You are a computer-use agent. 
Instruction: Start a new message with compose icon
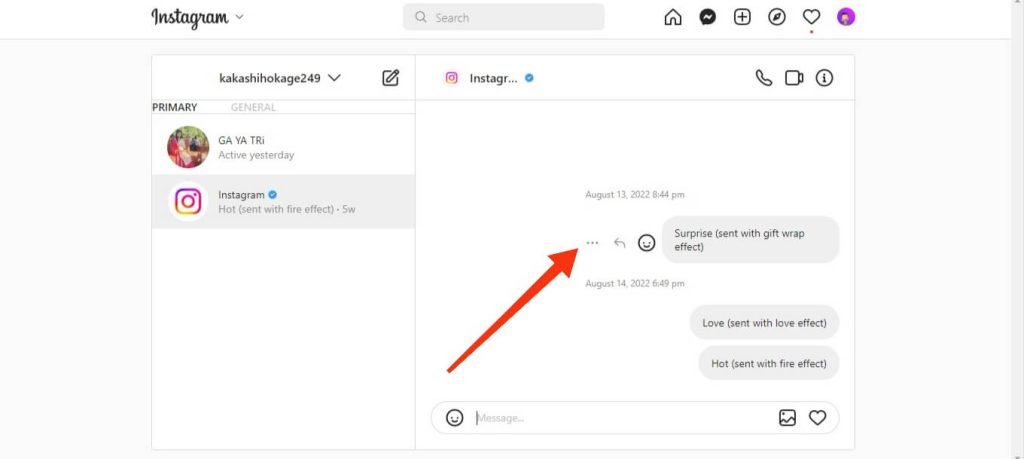tap(391, 78)
